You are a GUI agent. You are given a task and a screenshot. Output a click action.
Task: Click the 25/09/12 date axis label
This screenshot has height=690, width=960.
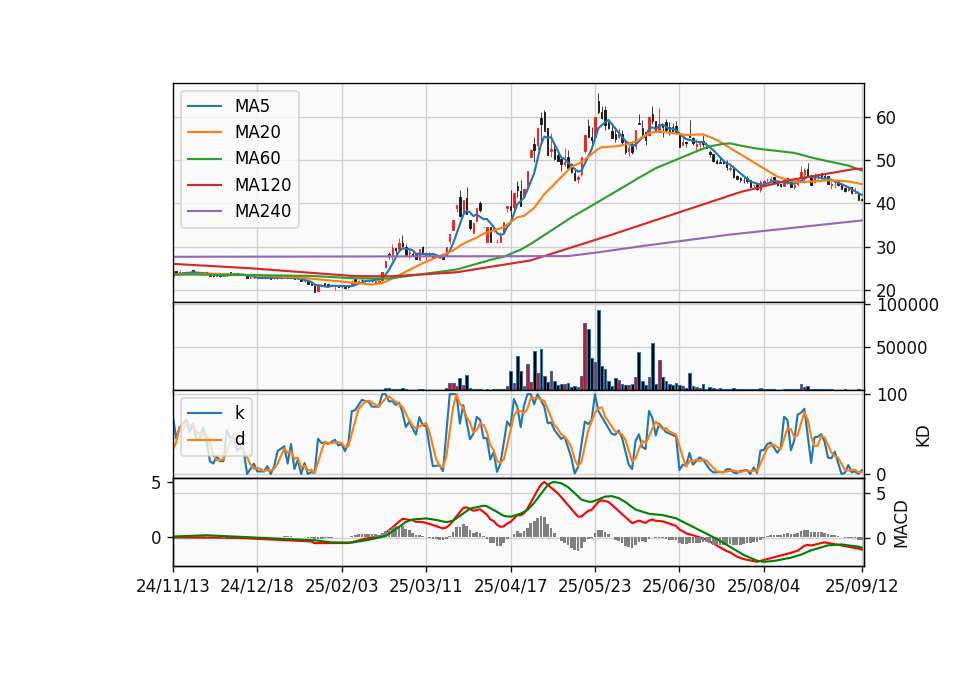(x=861, y=586)
